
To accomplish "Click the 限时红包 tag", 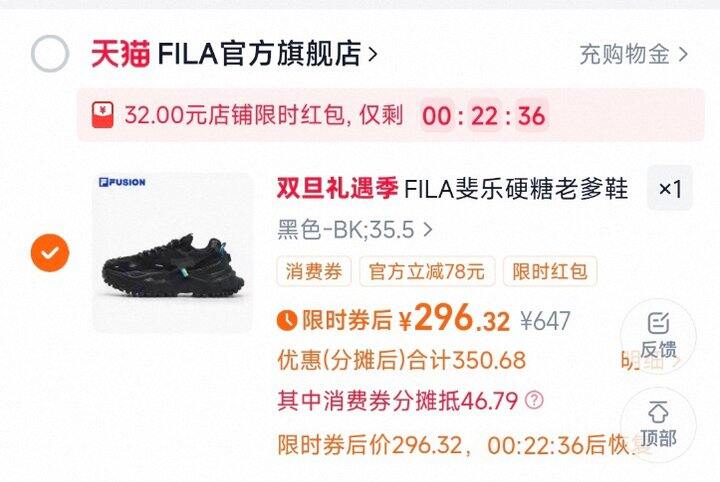I will (x=550, y=271).
